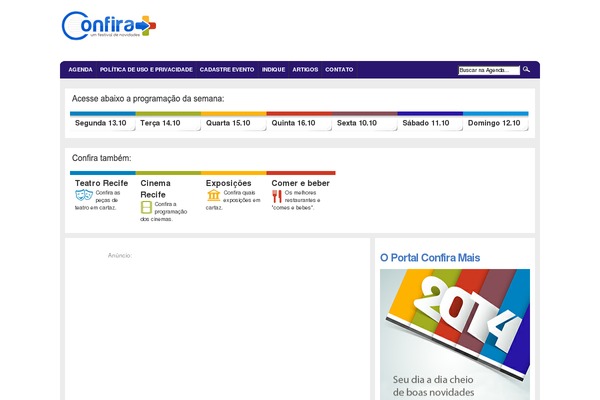Click the O Portal Confira Mais heading
The width and height of the screenshot is (600, 400).
pyautogui.click(x=430, y=258)
